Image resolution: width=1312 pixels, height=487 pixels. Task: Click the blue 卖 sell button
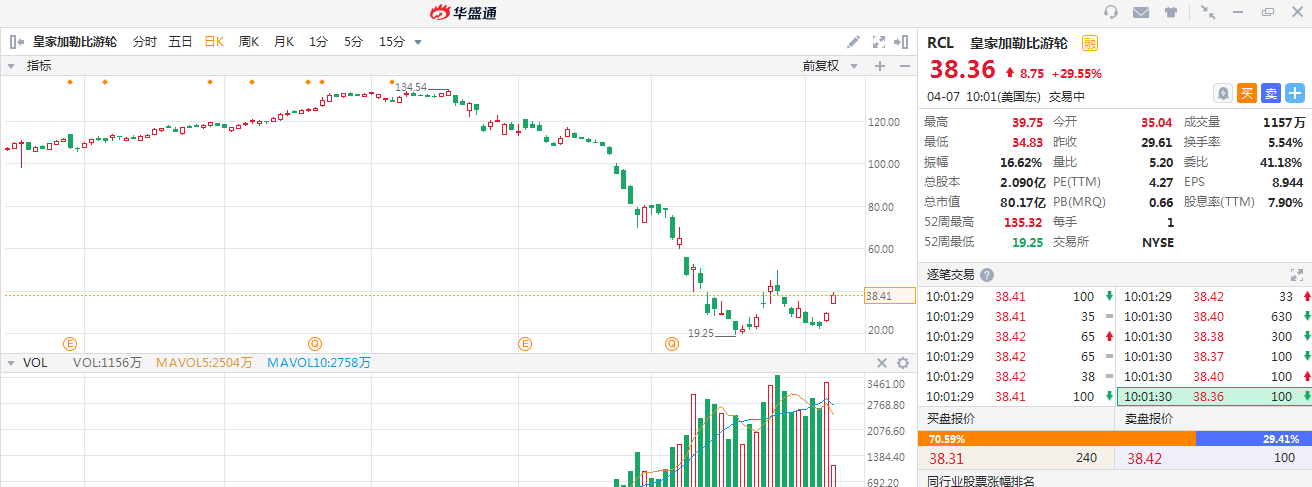(x=1271, y=93)
